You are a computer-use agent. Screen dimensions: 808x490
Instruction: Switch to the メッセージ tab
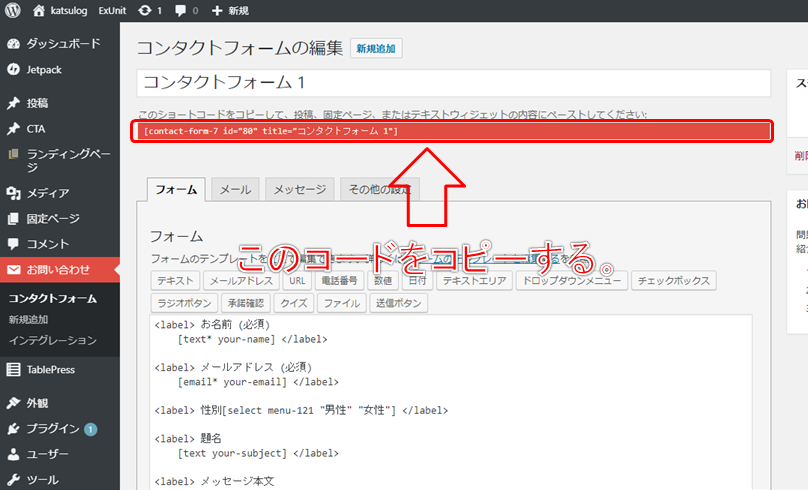pyautogui.click(x=299, y=190)
